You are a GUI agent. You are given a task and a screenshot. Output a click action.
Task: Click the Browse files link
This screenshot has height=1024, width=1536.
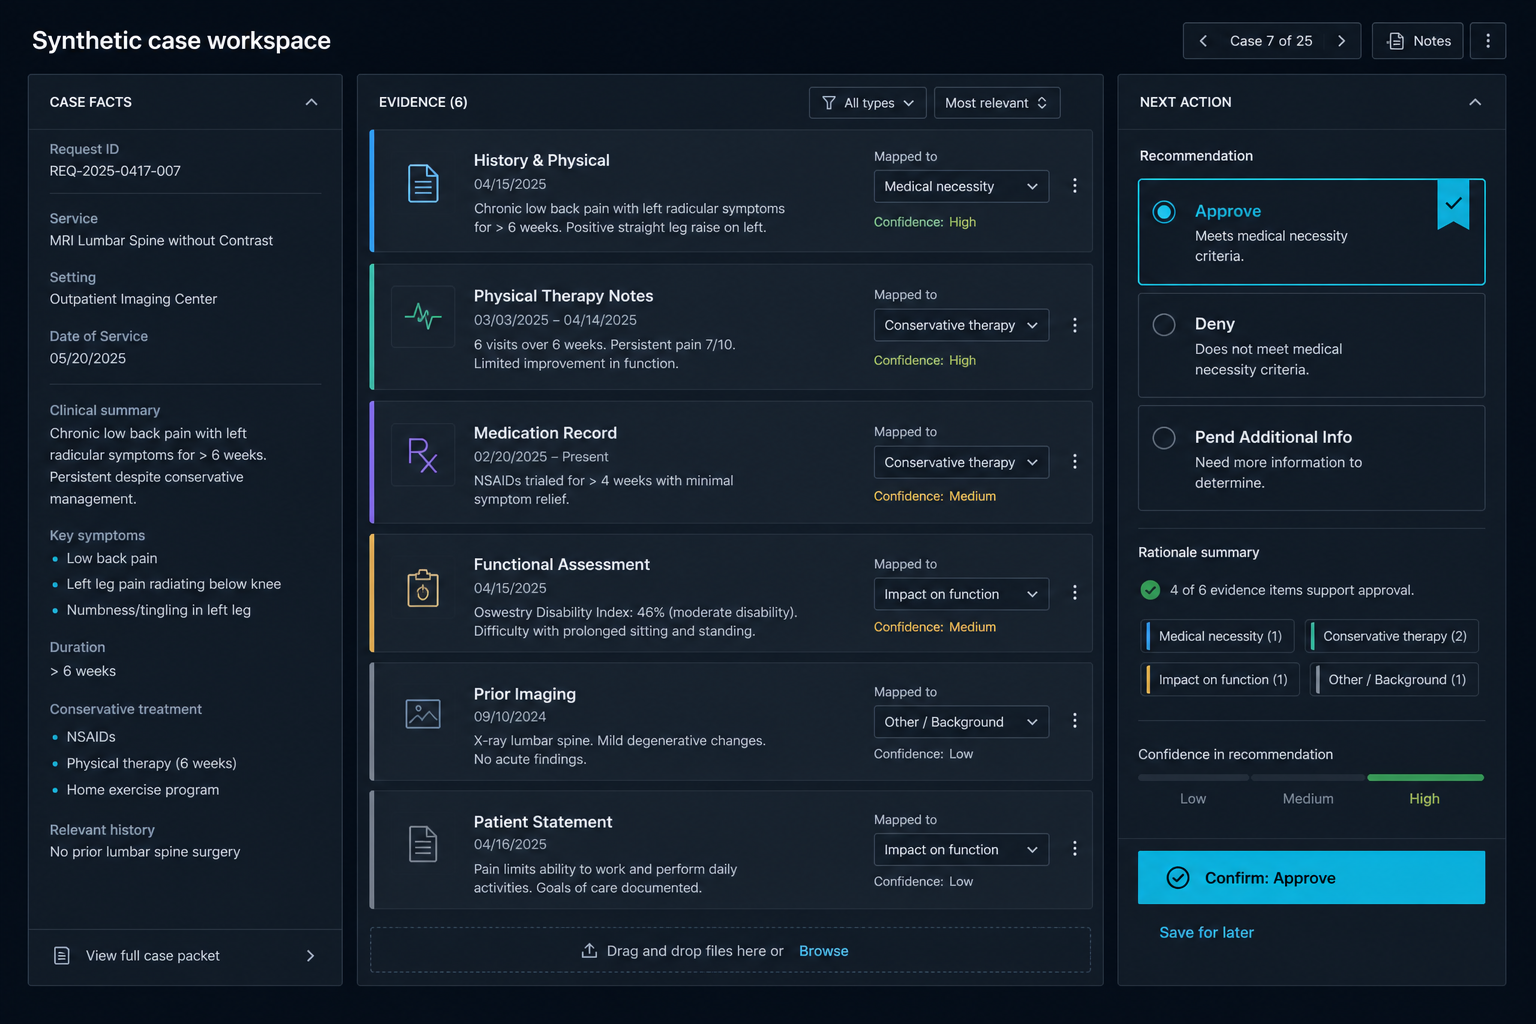click(823, 951)
